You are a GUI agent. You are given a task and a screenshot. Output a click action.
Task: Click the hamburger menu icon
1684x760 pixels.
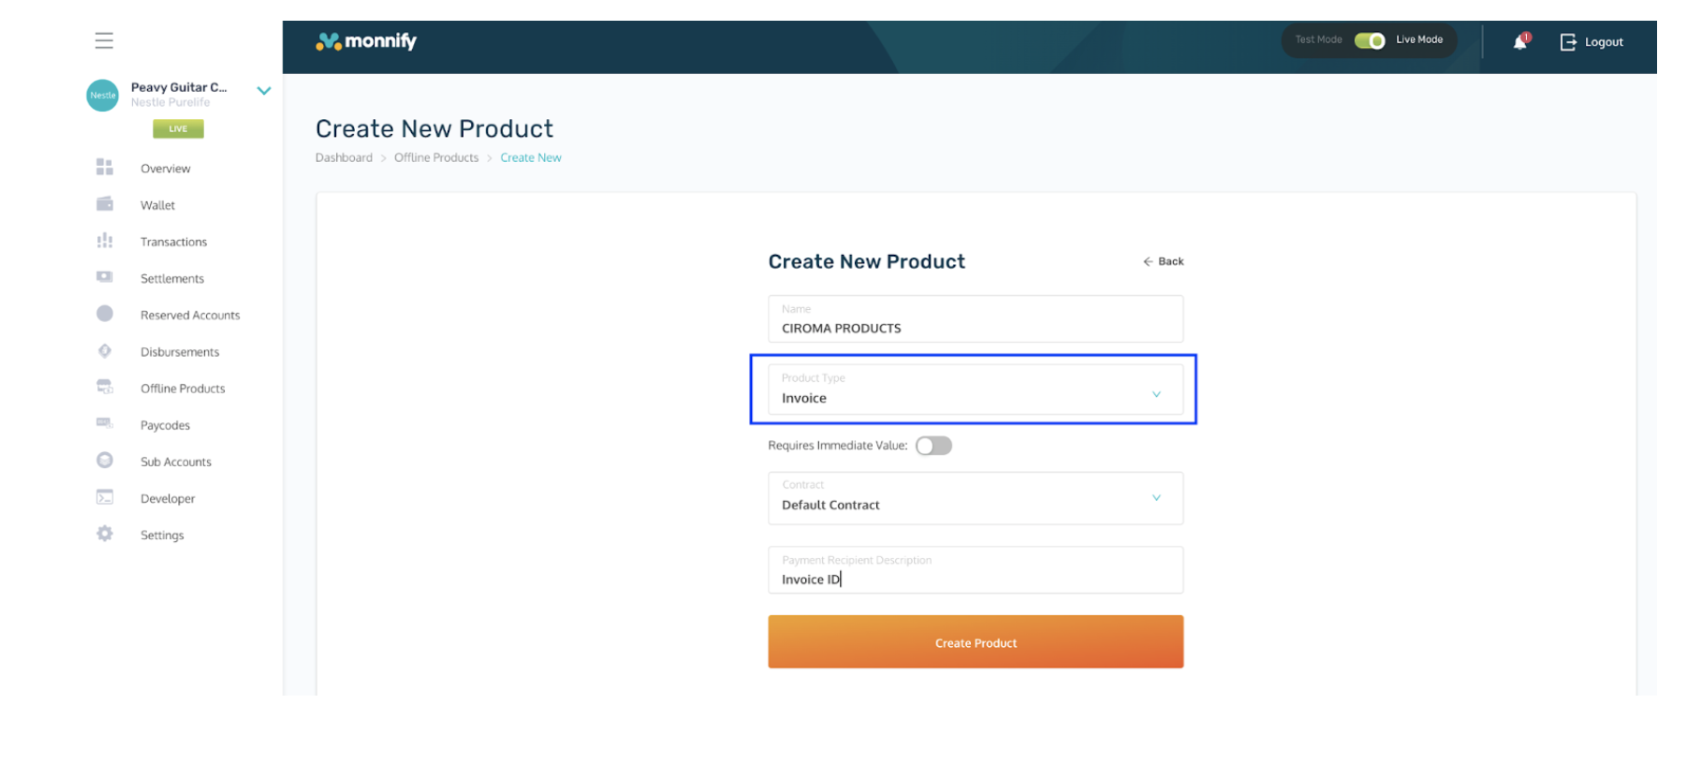[x=104, y=41]
